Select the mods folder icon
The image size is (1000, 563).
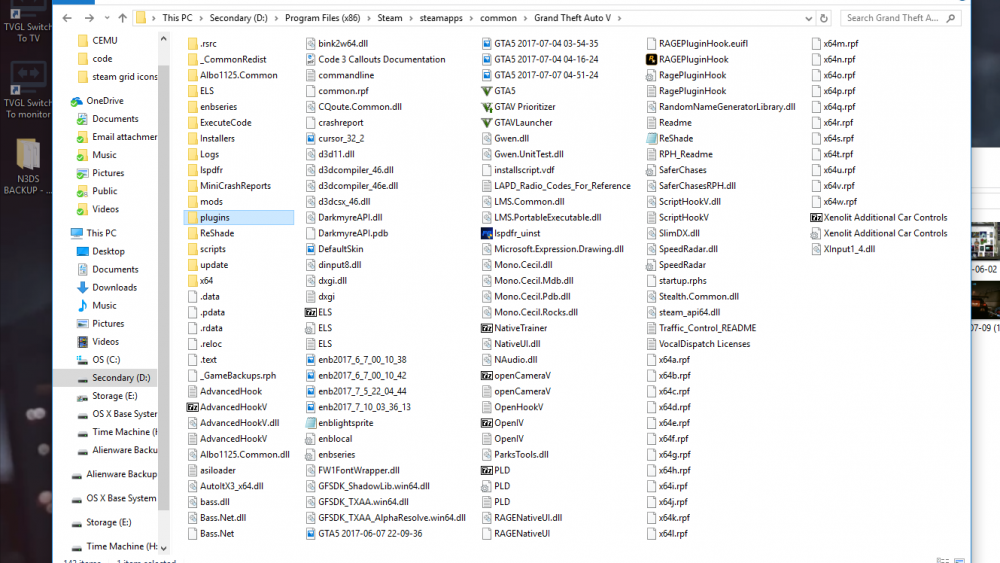point(193,201)
